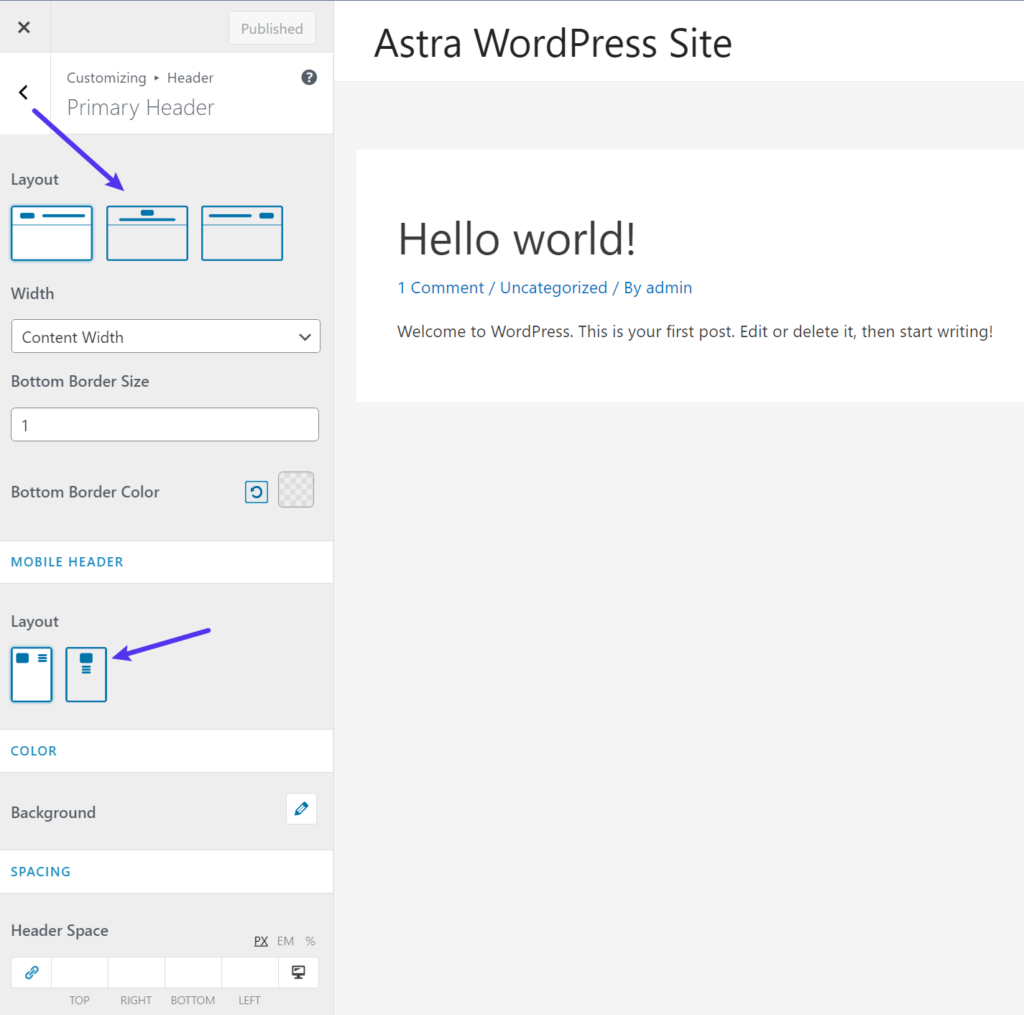This screenshot has width=1024, height=1015.
Task: Go back using the left chevron arrow
Action: tap(23, 92)
